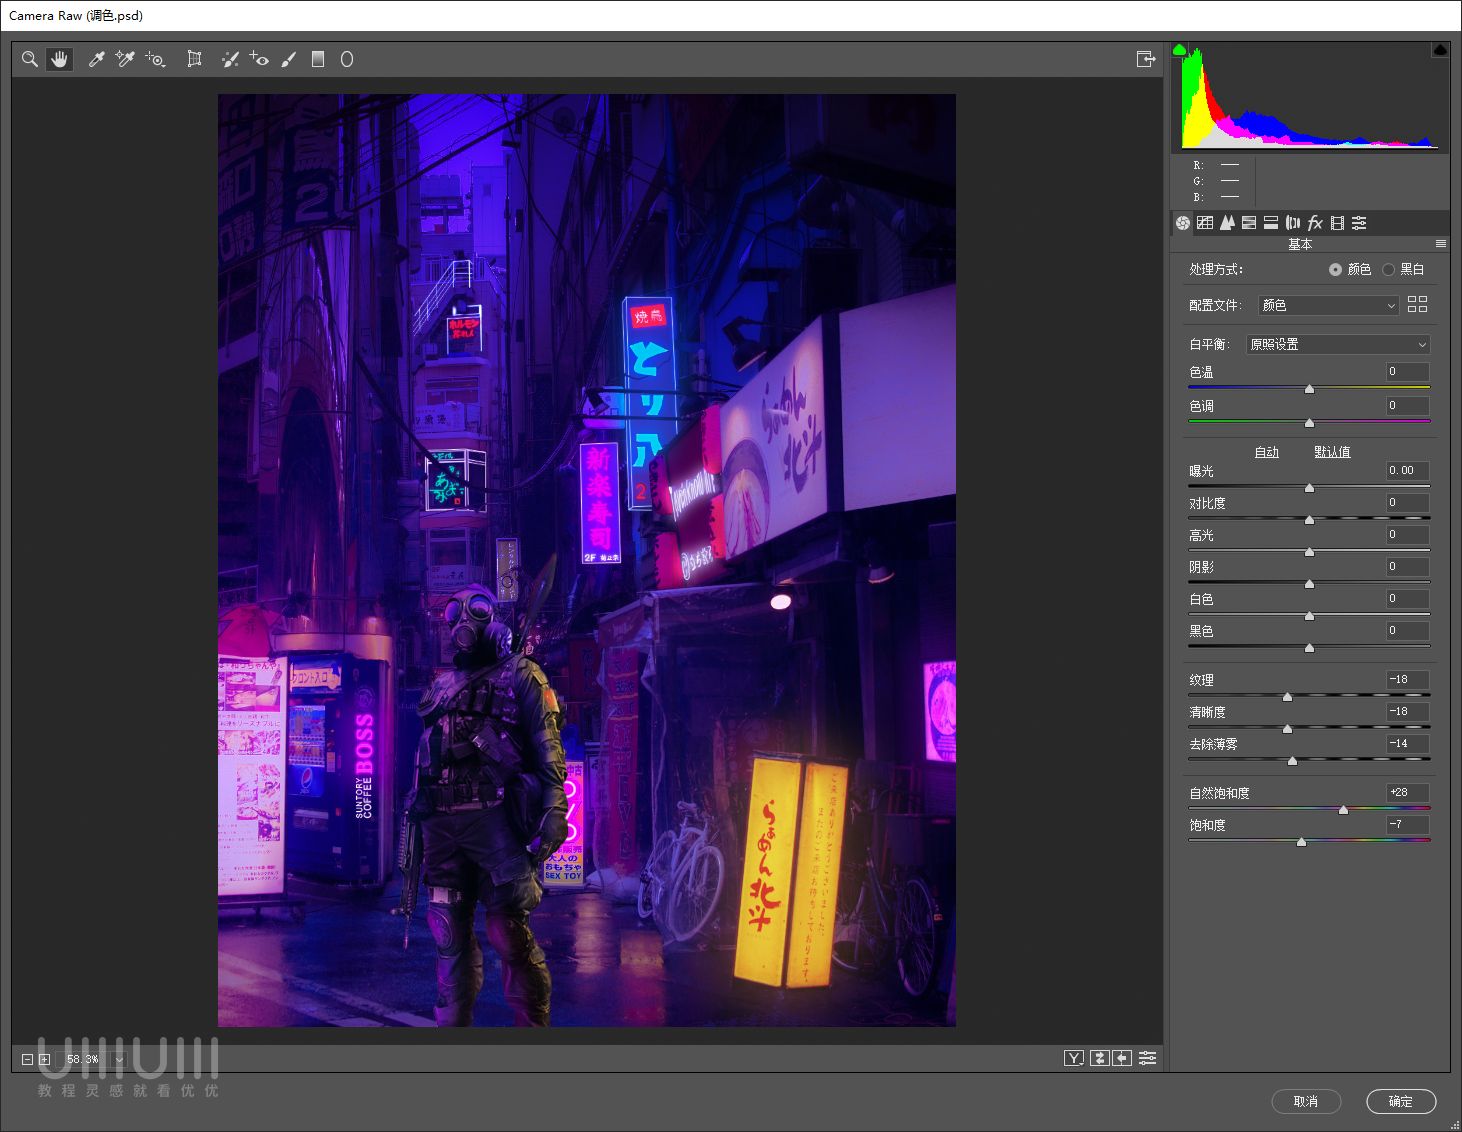Click the 曝光 exposure value field
1462x1132 pixels.
(x=1407, y=470)
